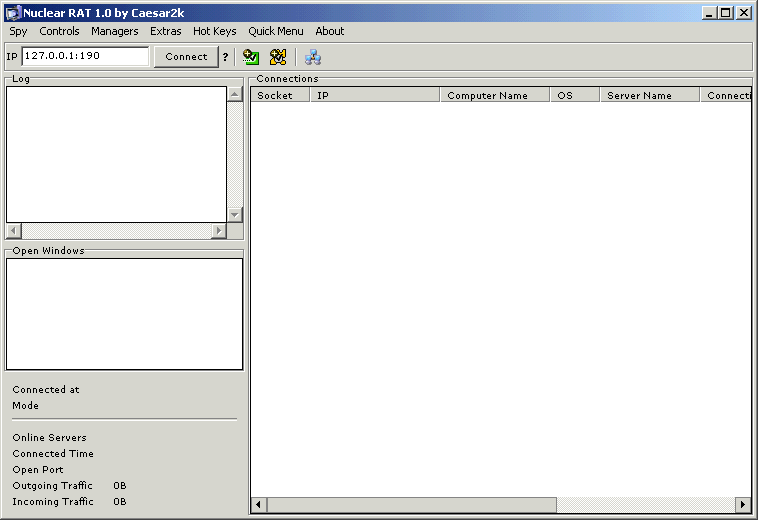The width and height of the screenshot is (758, 520).
Task: Click the green checkmark toolbar icon
Action: 251,57
